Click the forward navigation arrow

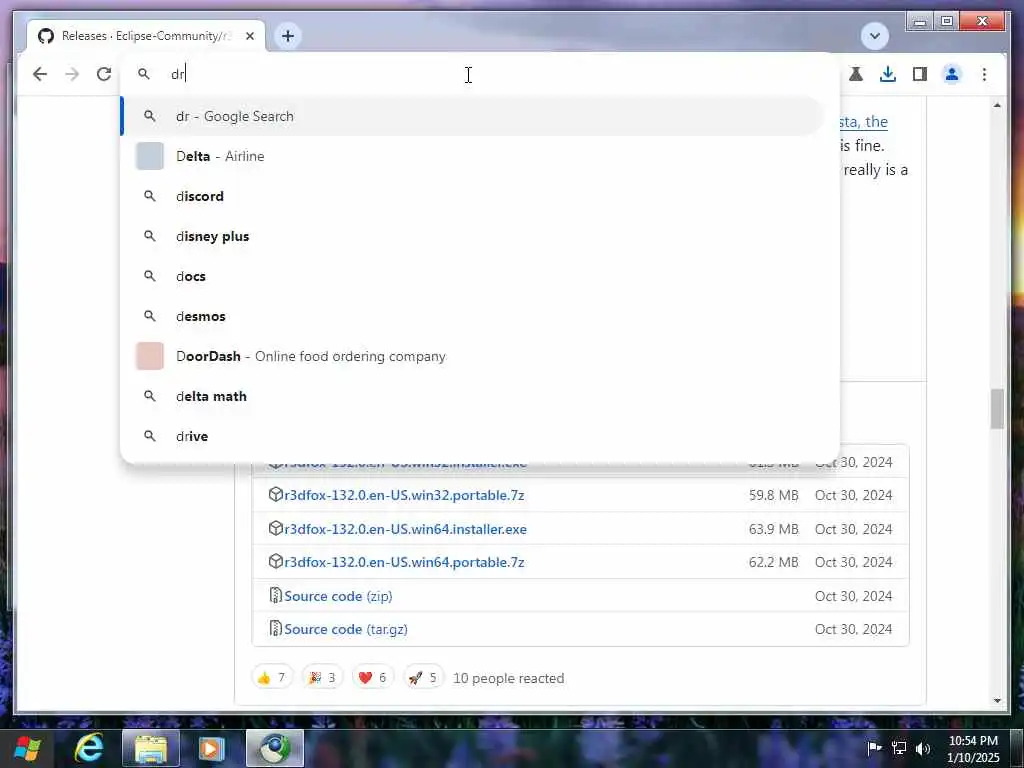[x=72, y=74]
